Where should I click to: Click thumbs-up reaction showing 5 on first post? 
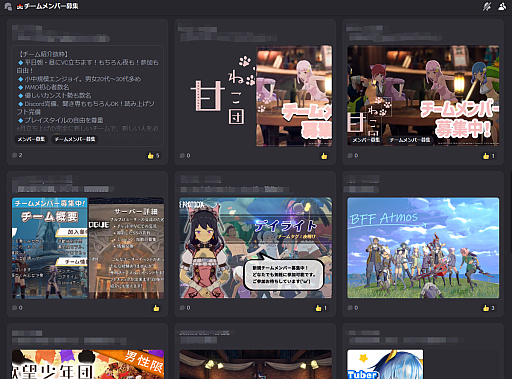click(x=154, y=156)
